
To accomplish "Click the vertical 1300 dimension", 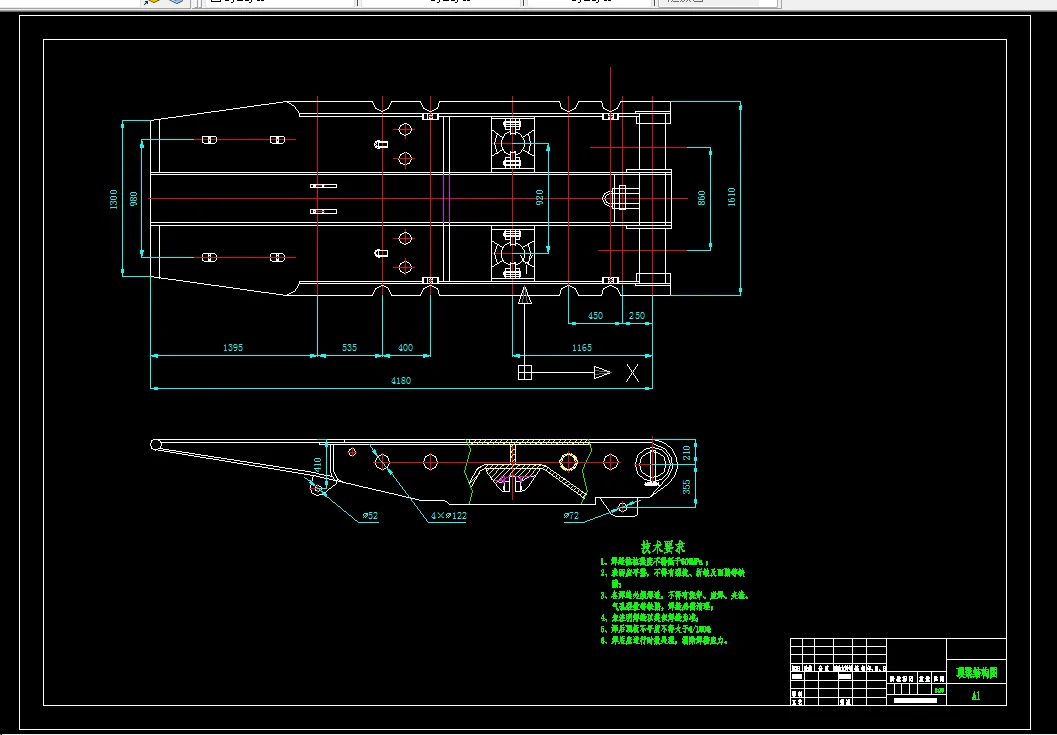I will tap(113, 199).
